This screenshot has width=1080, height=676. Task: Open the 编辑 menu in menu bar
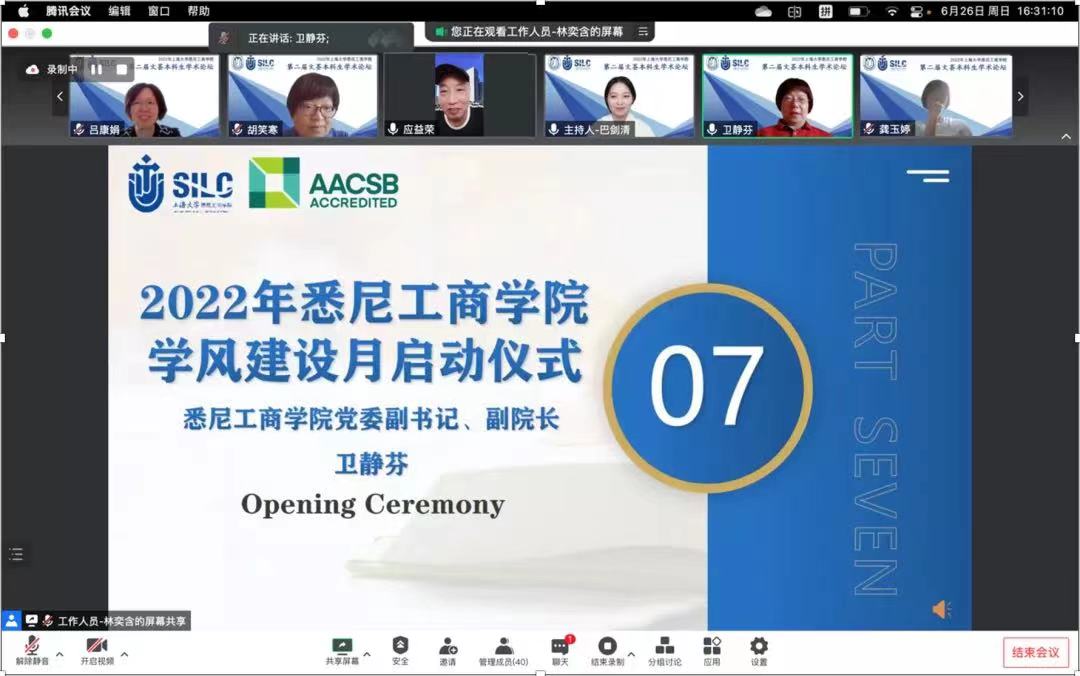click(119, 11)
